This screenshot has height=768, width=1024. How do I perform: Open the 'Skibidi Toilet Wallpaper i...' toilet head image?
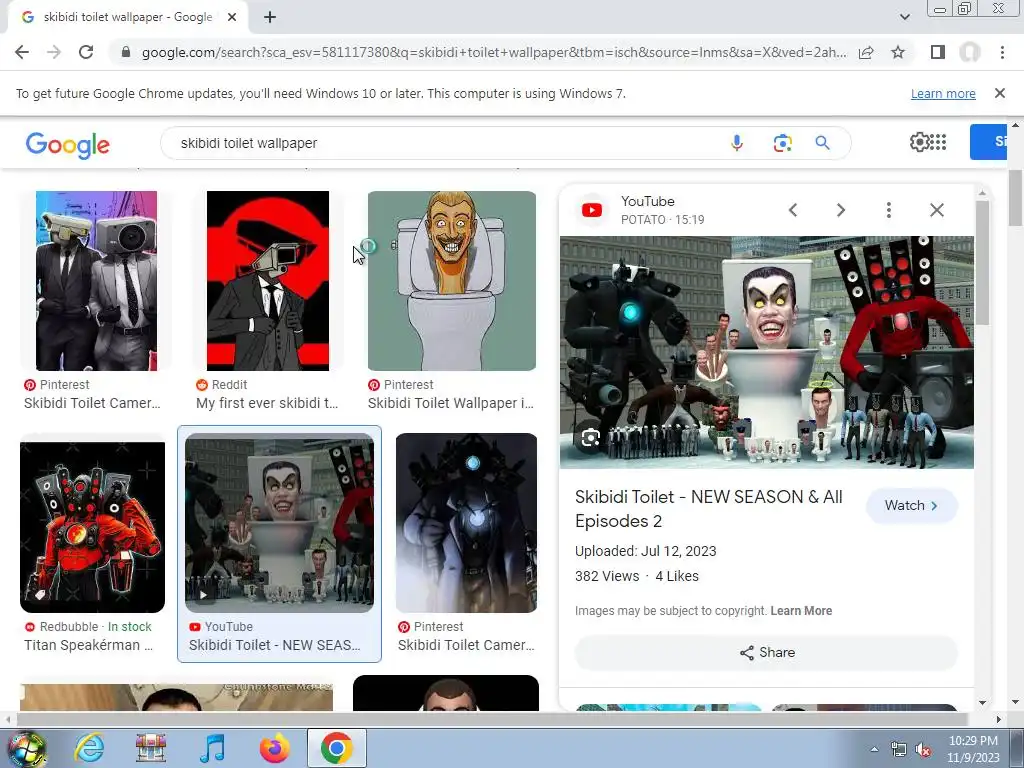click(452, 281)
